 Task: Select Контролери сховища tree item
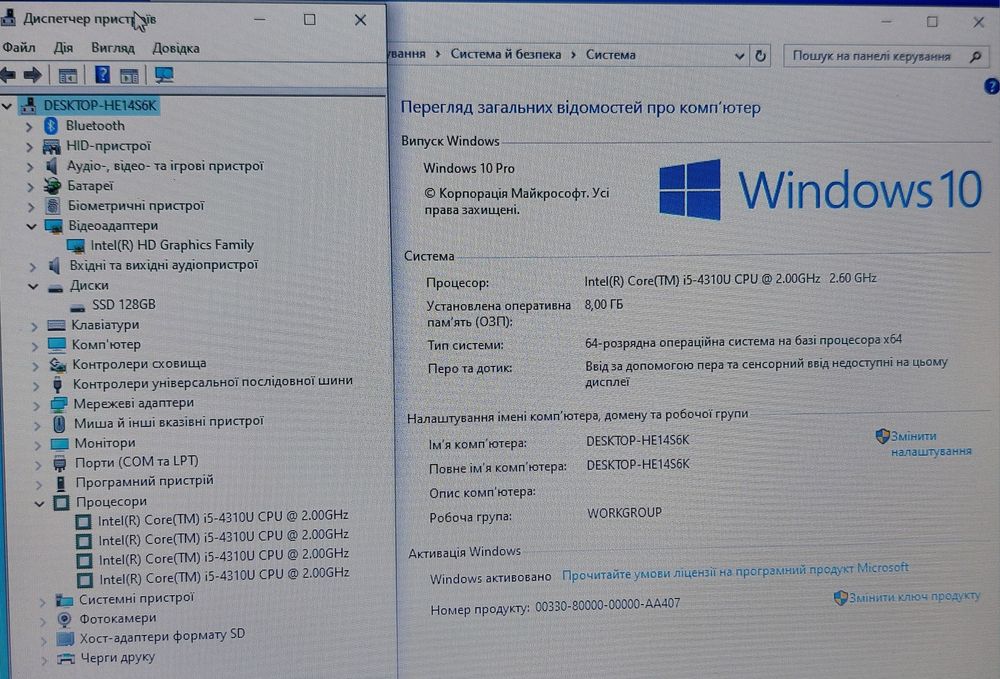pos(139,364)
